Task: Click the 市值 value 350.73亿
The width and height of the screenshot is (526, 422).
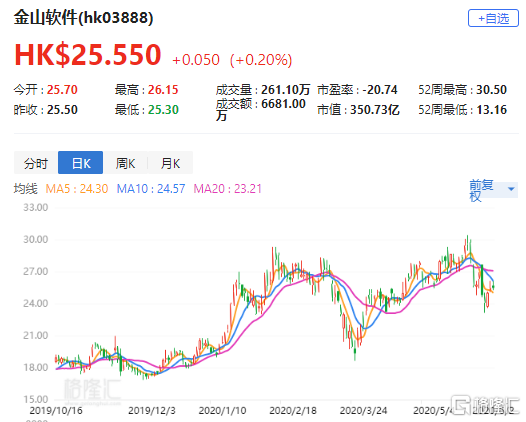Action: 375,110
